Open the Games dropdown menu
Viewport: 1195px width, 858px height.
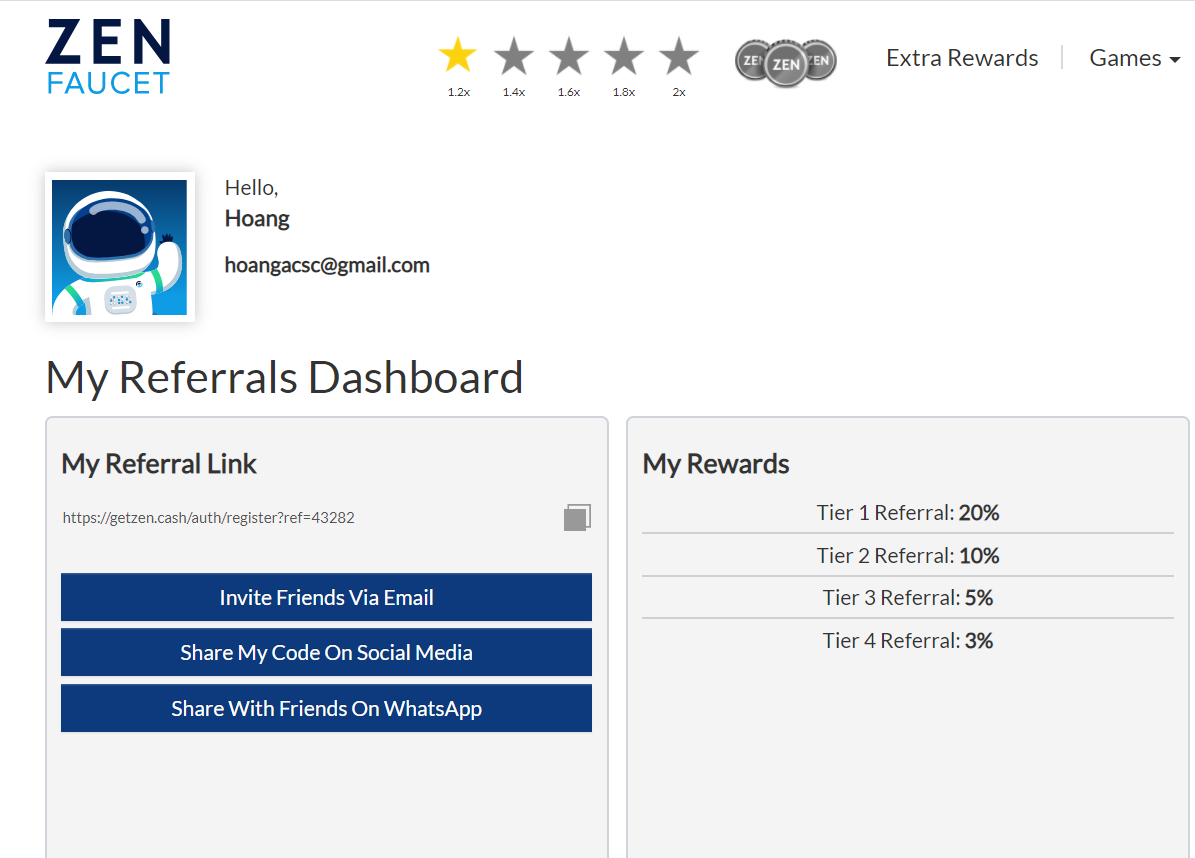click(1134, 58)
